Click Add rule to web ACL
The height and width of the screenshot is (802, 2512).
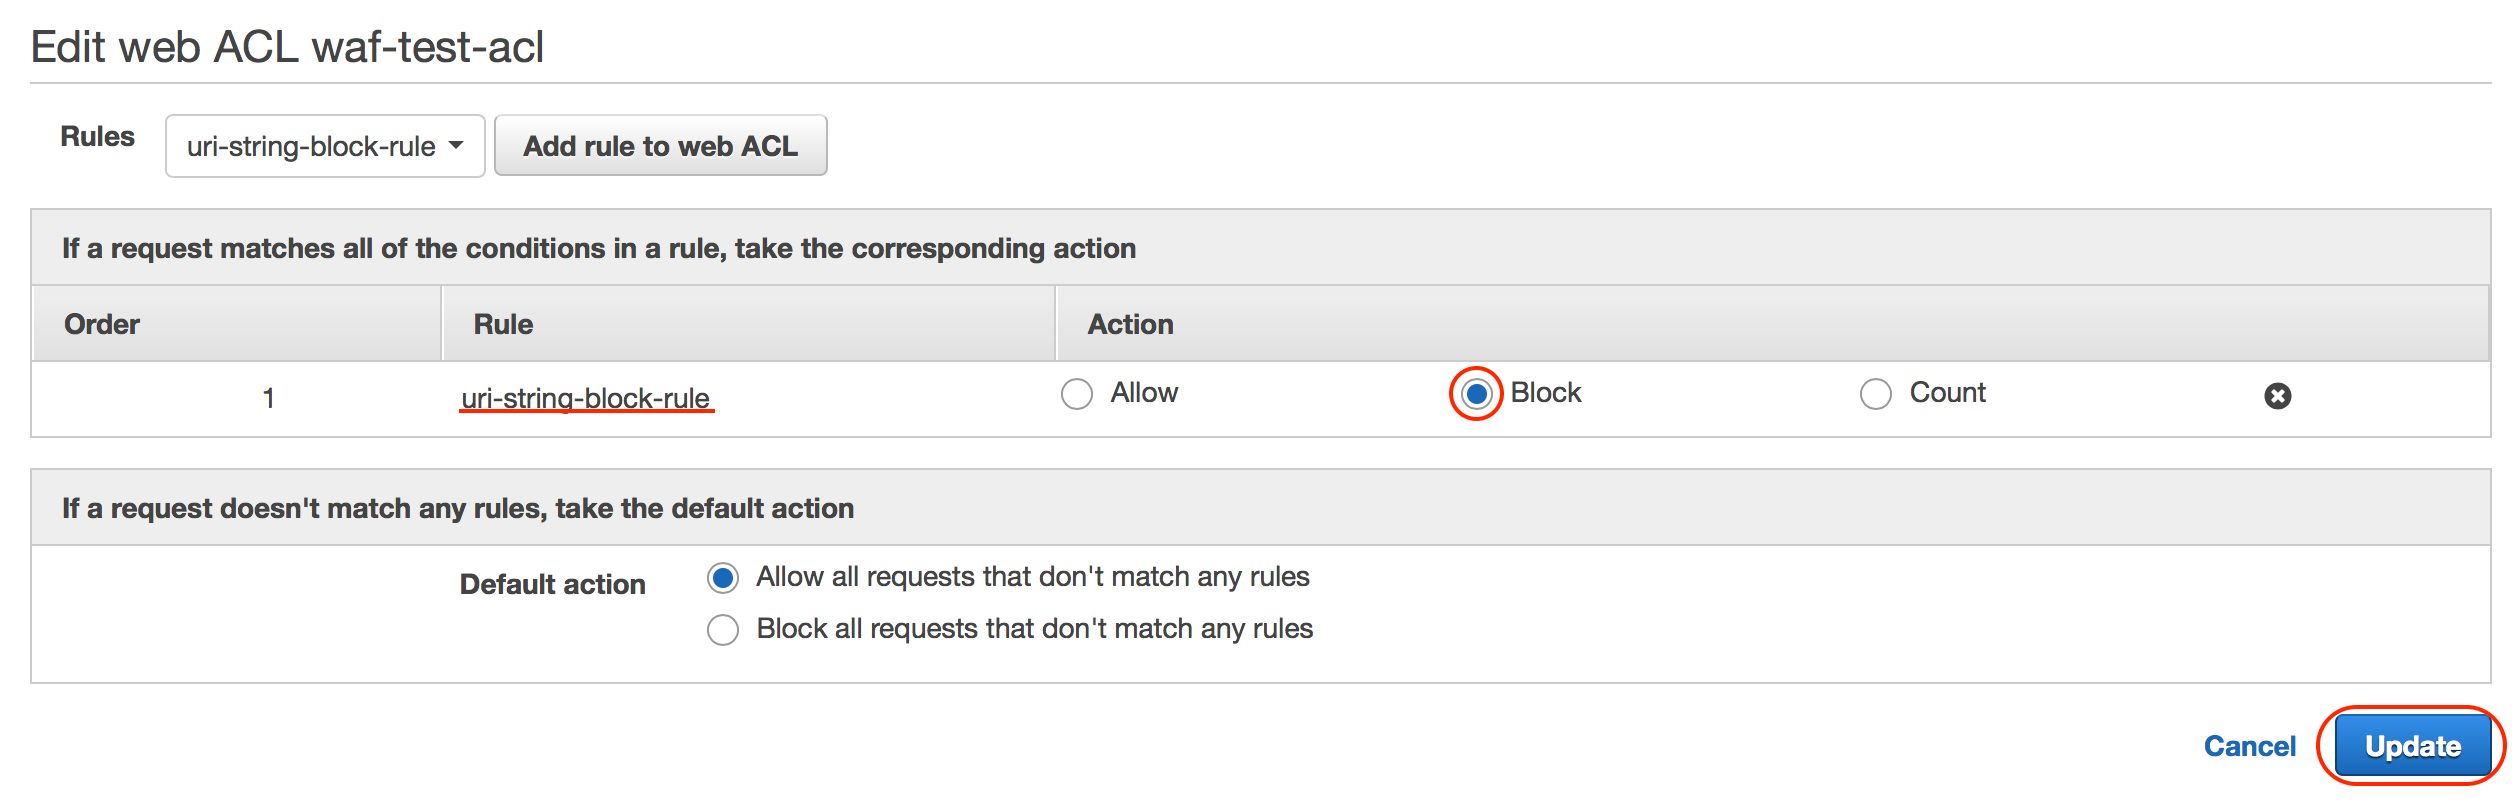[x=660, y=146]
